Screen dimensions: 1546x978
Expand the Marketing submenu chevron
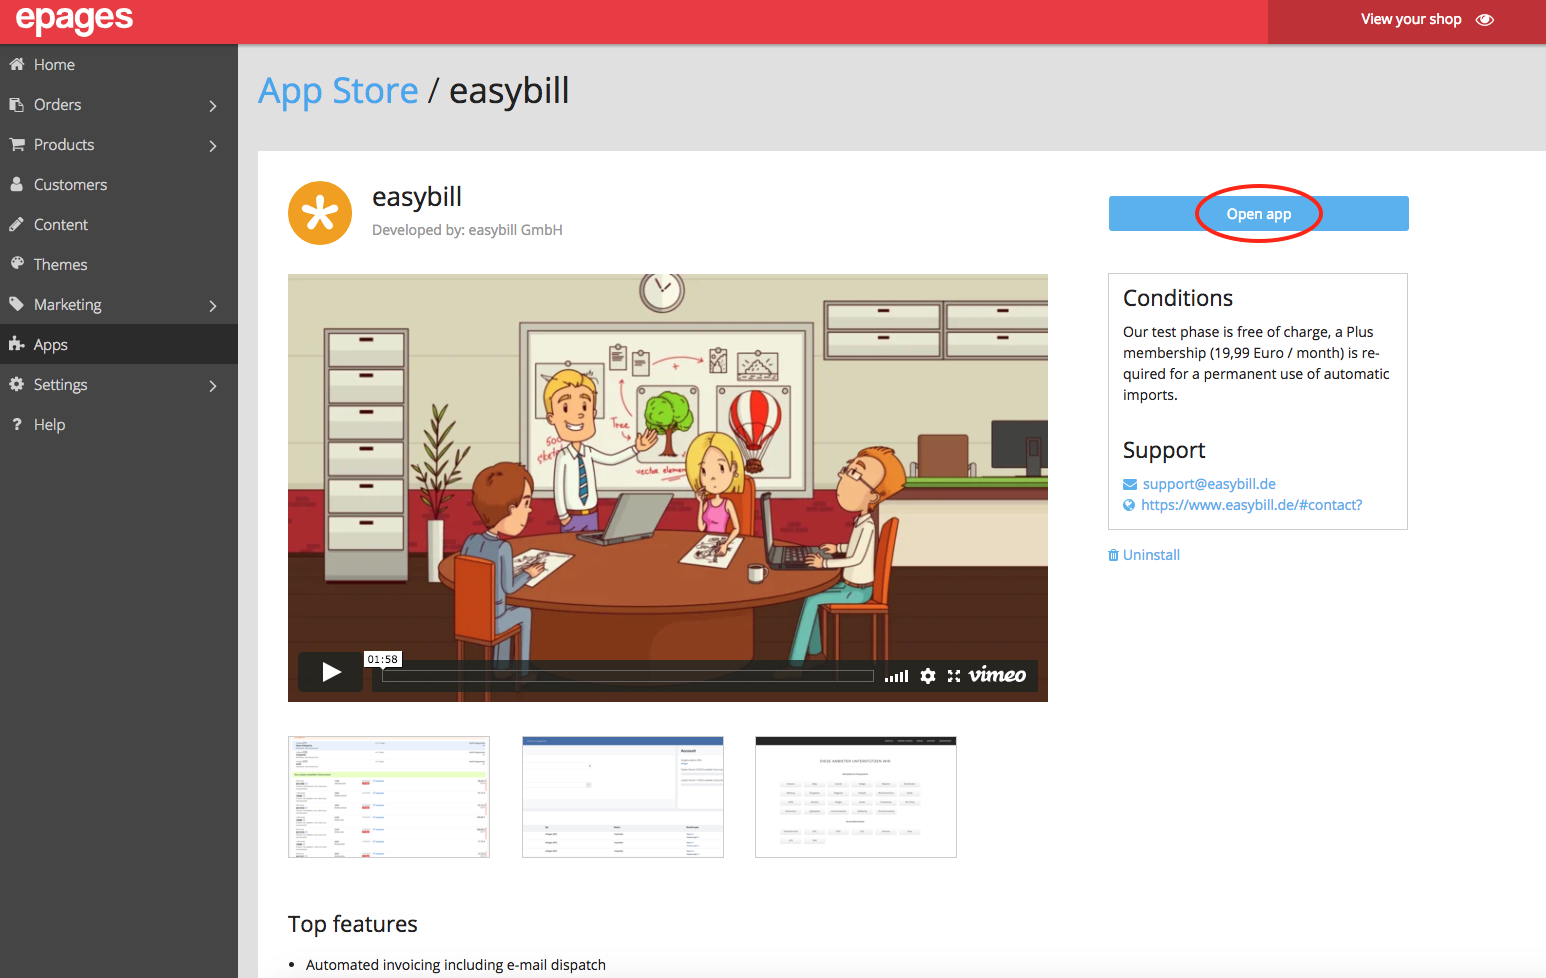click(213, 305)
